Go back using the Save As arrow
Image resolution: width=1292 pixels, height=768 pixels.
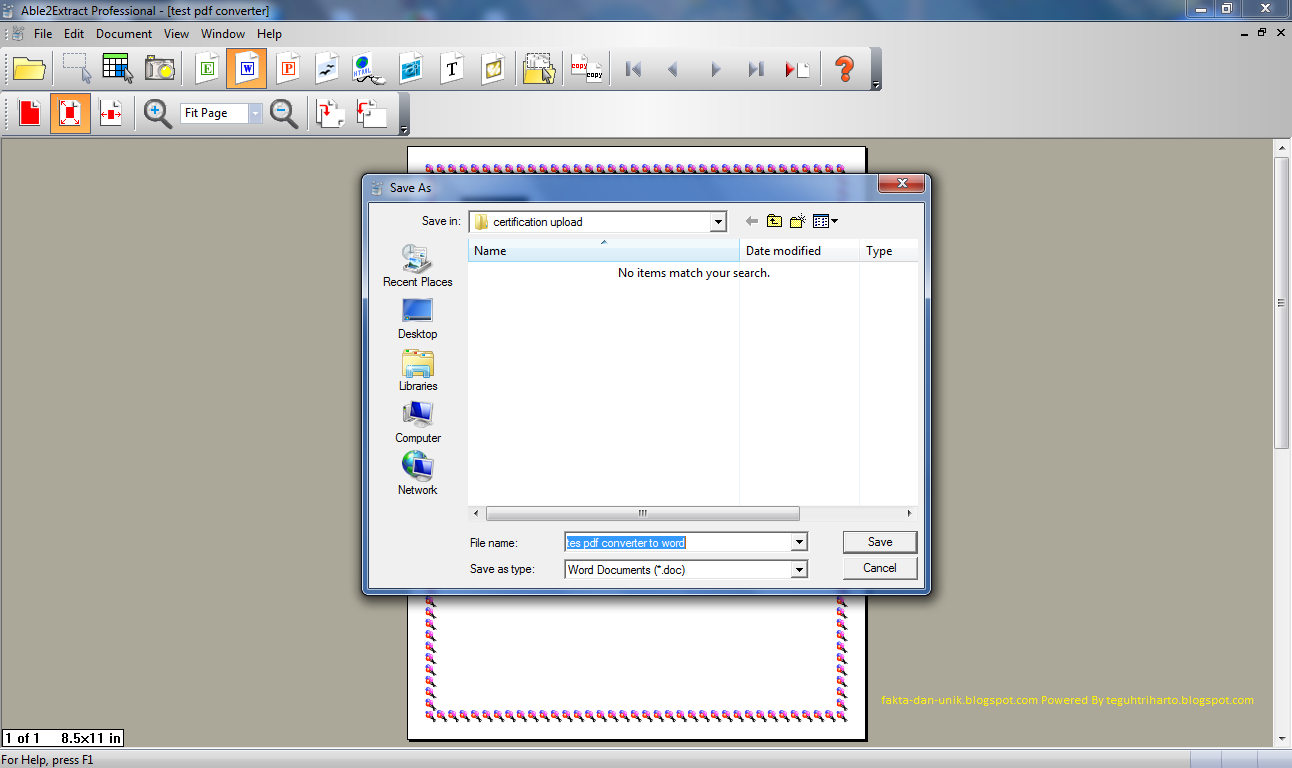pyautogui.click(x=752, y=221)
